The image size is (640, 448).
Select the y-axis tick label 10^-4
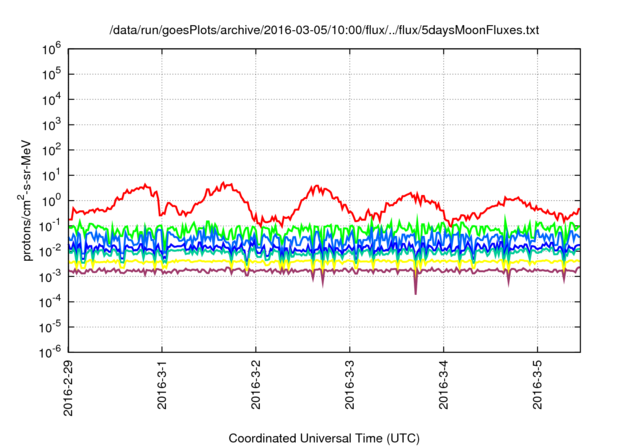pyautogui.click(x=50, y=302)
